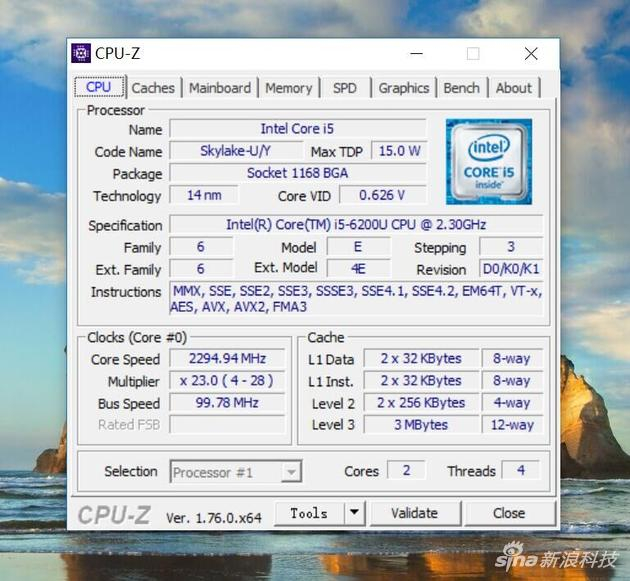
Task: Click the L1 Inst. 2 x 32 KBytes value
Action: coord(421,380)
